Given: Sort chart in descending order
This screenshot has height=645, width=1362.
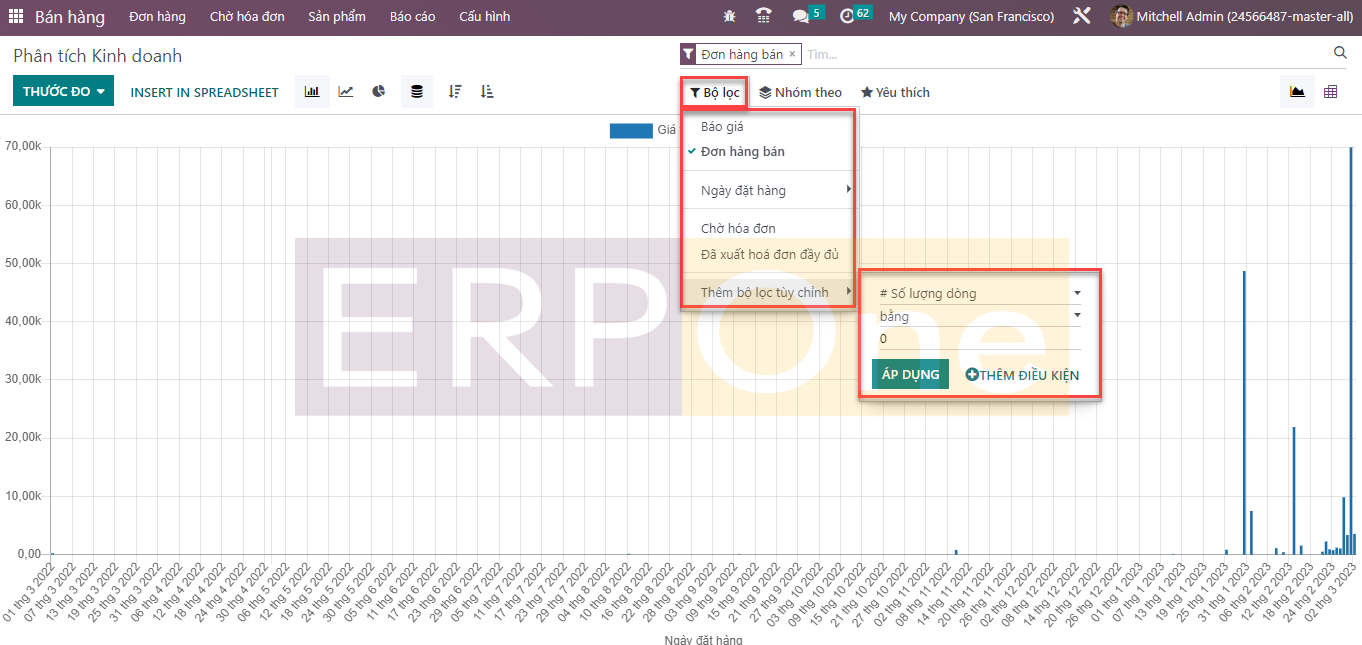Looking at the screenshot, I should click(455, 92).
